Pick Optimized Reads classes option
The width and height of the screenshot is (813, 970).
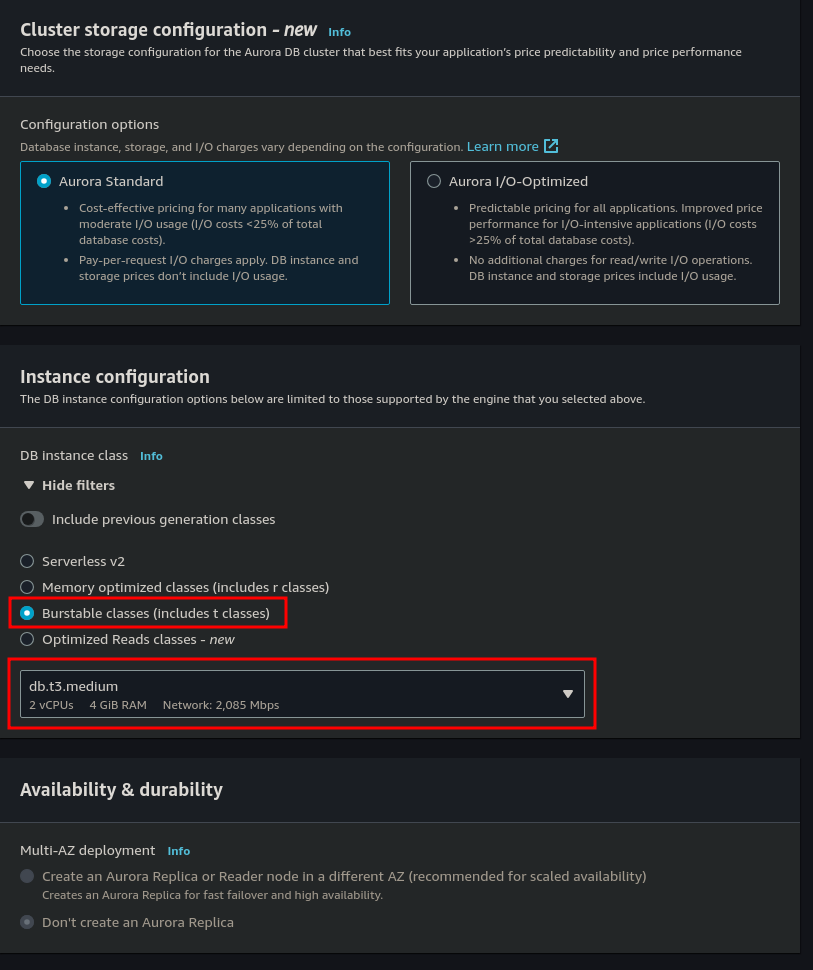[27, 639]
